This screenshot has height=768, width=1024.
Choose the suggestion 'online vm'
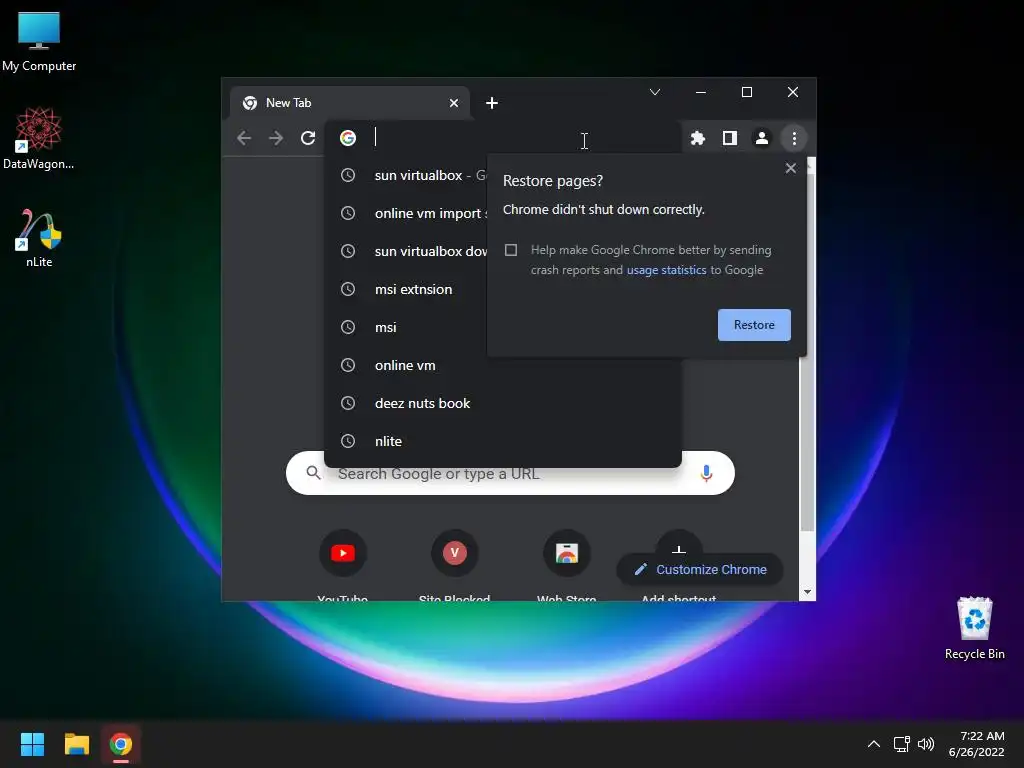tap(503, 364)
